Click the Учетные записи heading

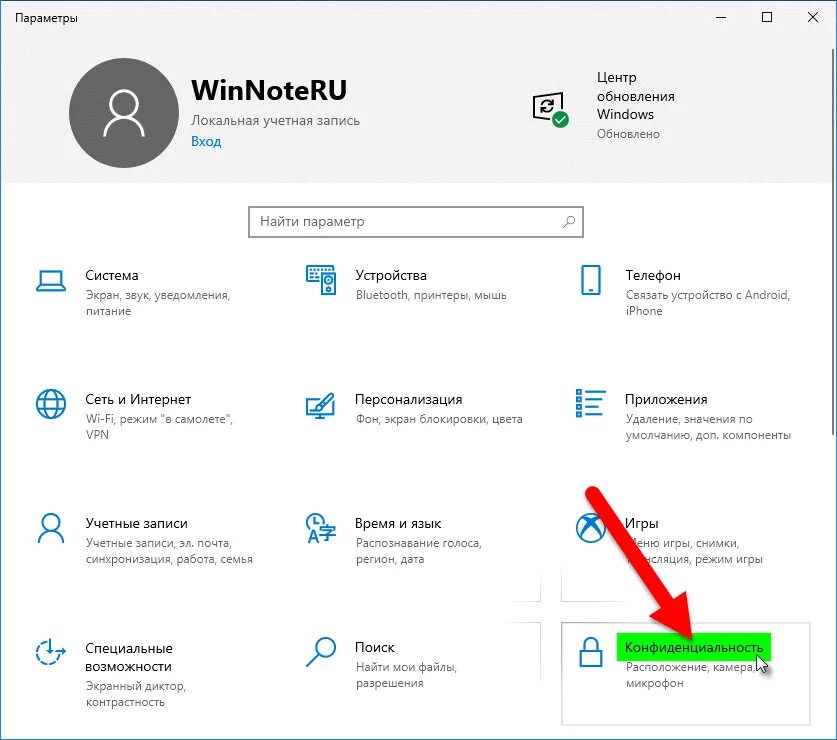coord(136,523)
